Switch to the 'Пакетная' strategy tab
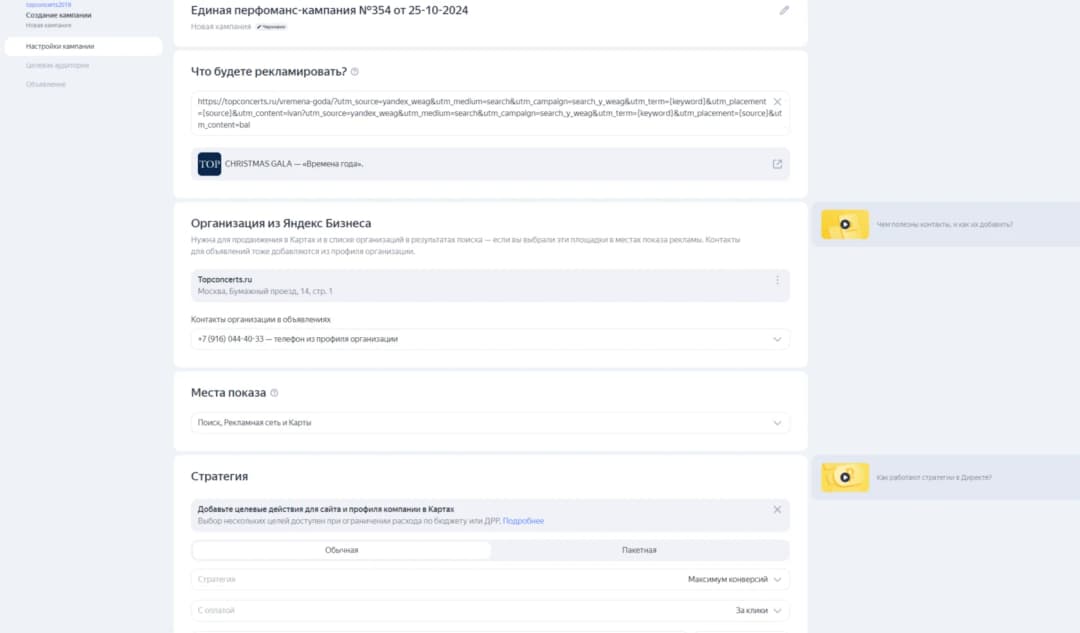 pos(639,550)
